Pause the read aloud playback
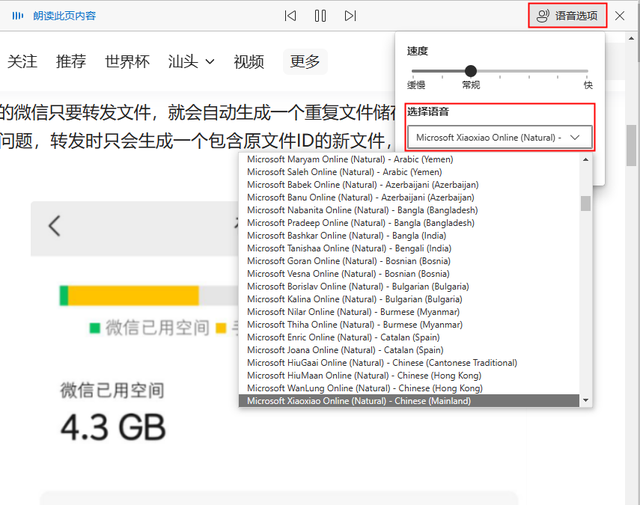Screen dimensions: 640x505 (320, 16)
